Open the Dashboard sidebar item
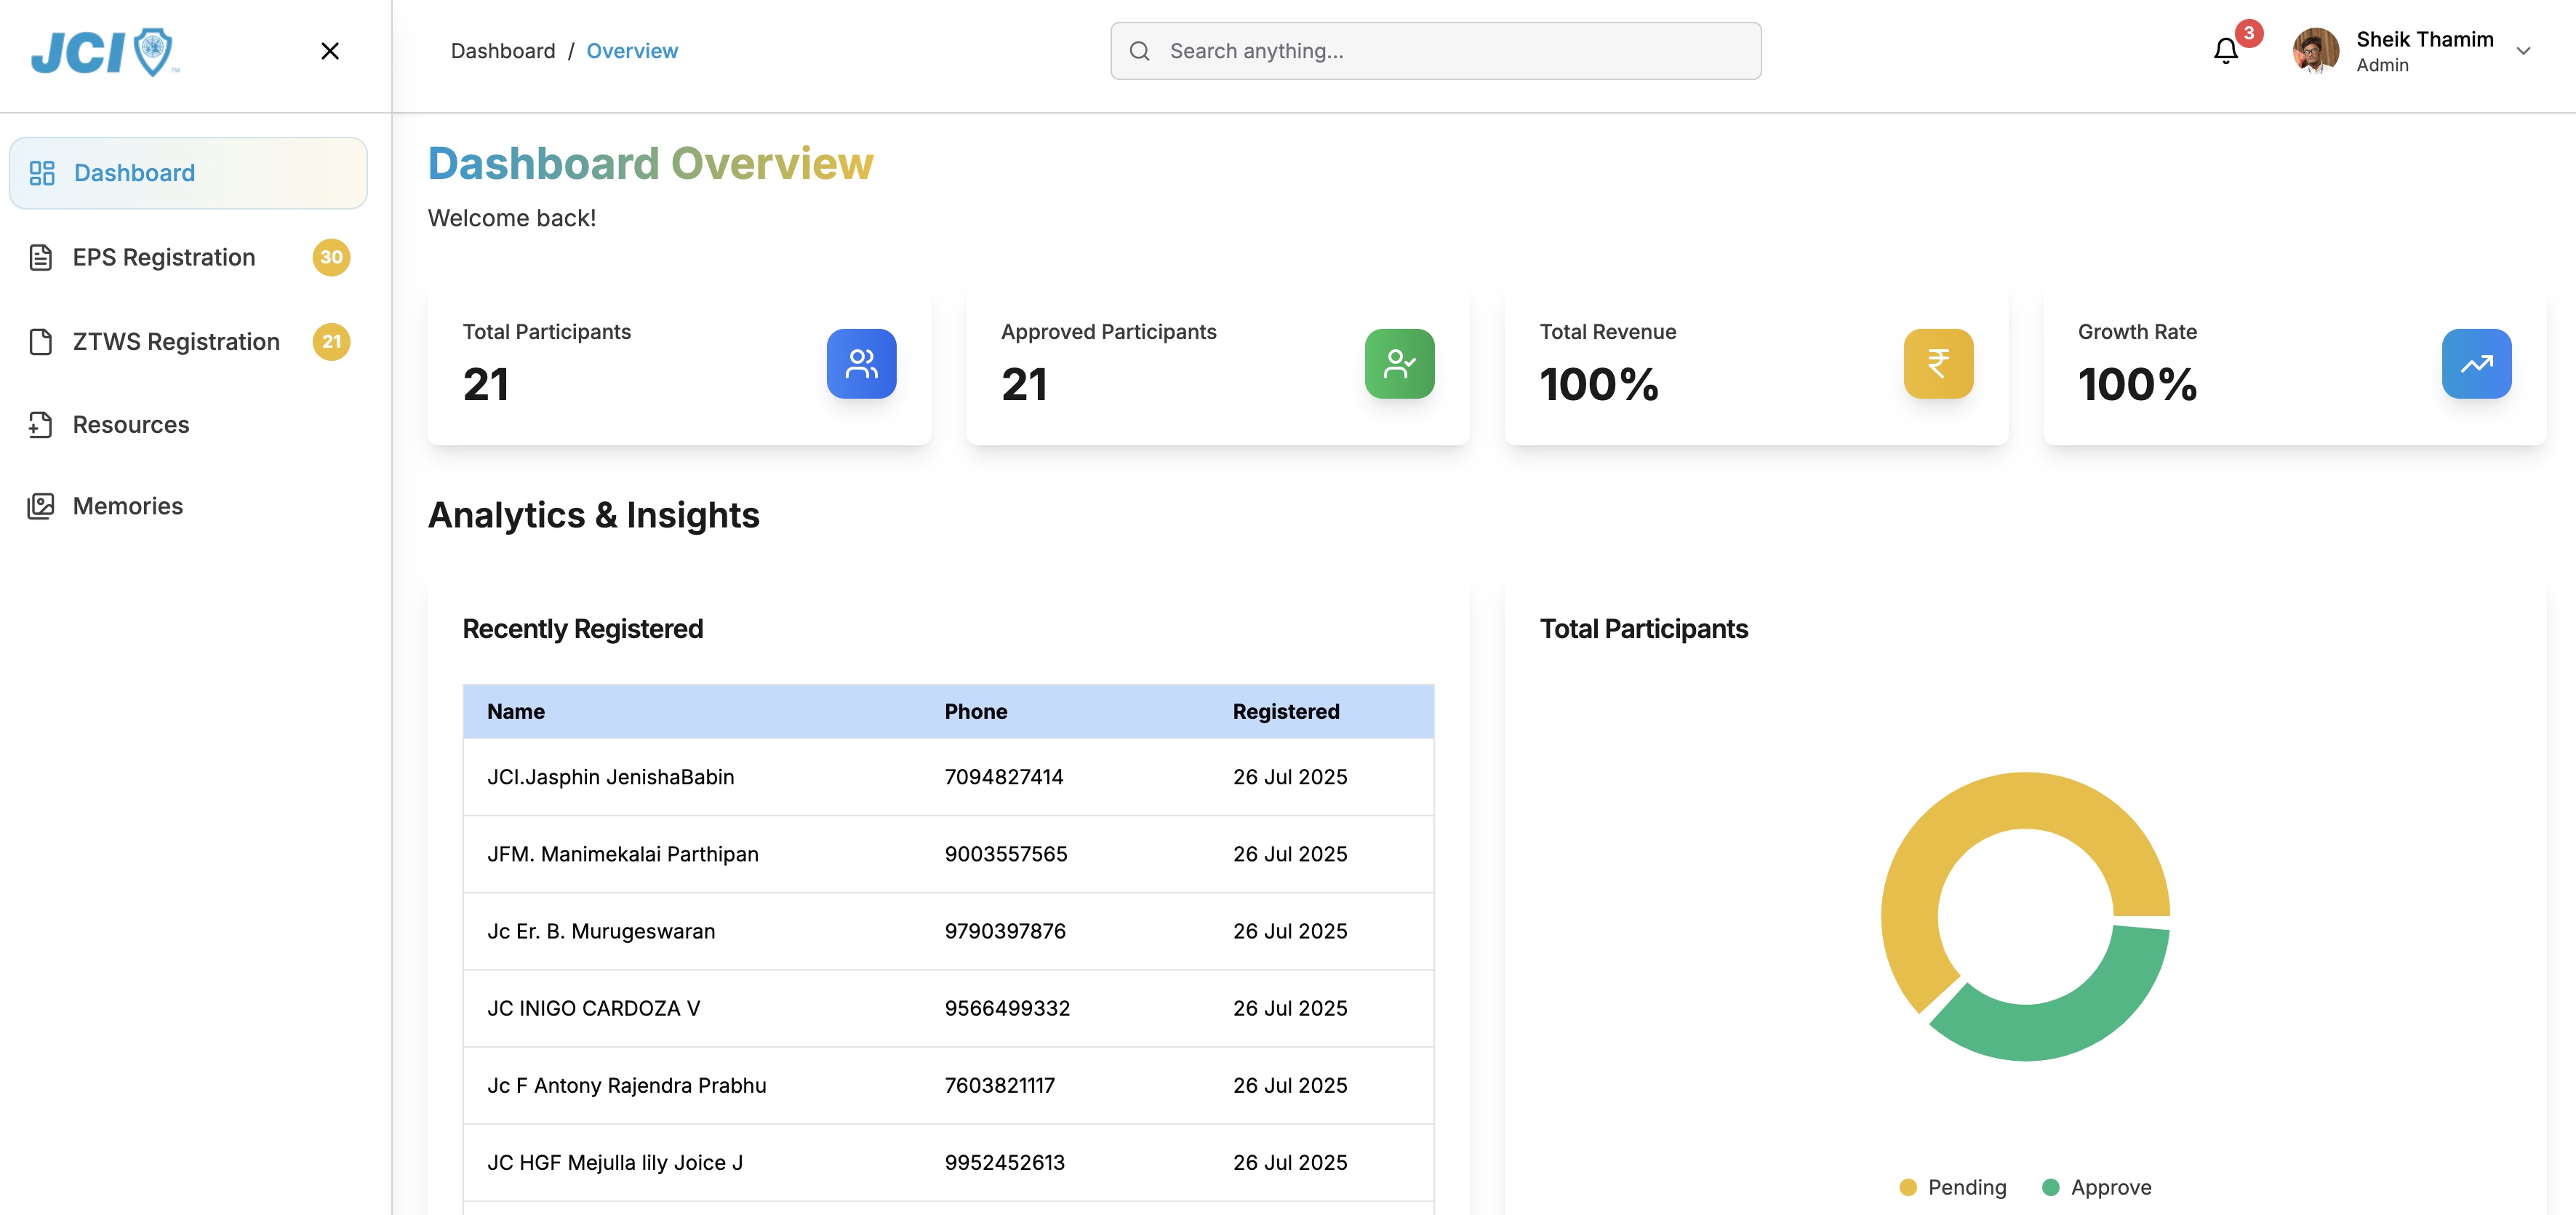 pos(188,173)
